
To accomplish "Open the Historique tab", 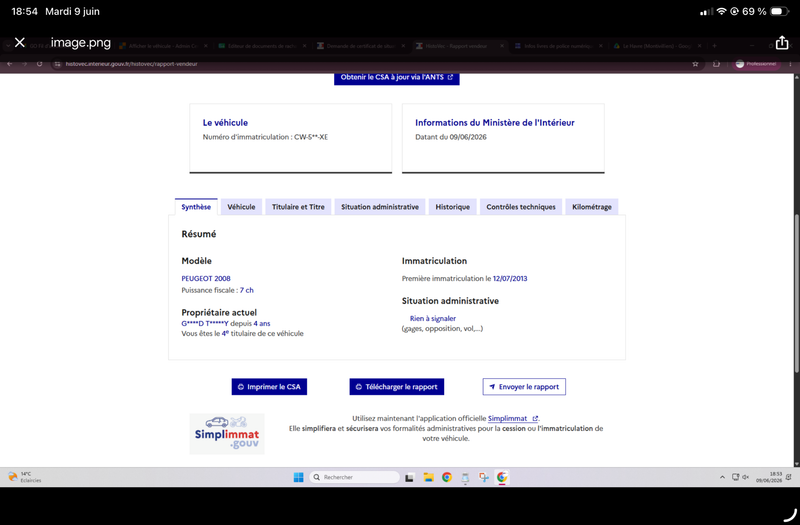I will click(453, 207).
